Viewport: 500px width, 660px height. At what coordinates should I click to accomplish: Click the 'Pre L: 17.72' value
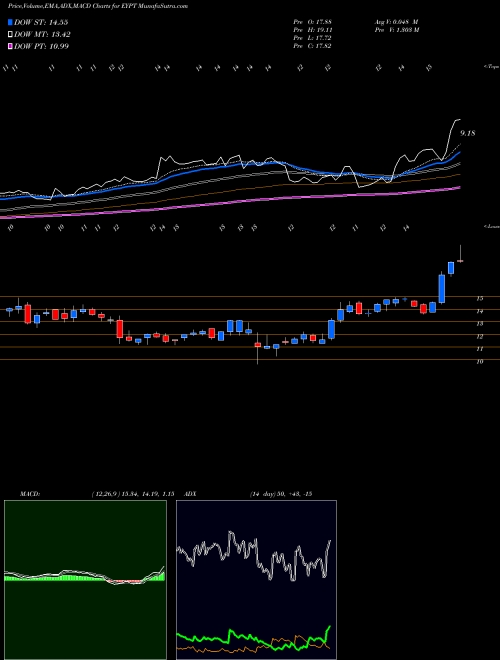(x=312, y=38)
